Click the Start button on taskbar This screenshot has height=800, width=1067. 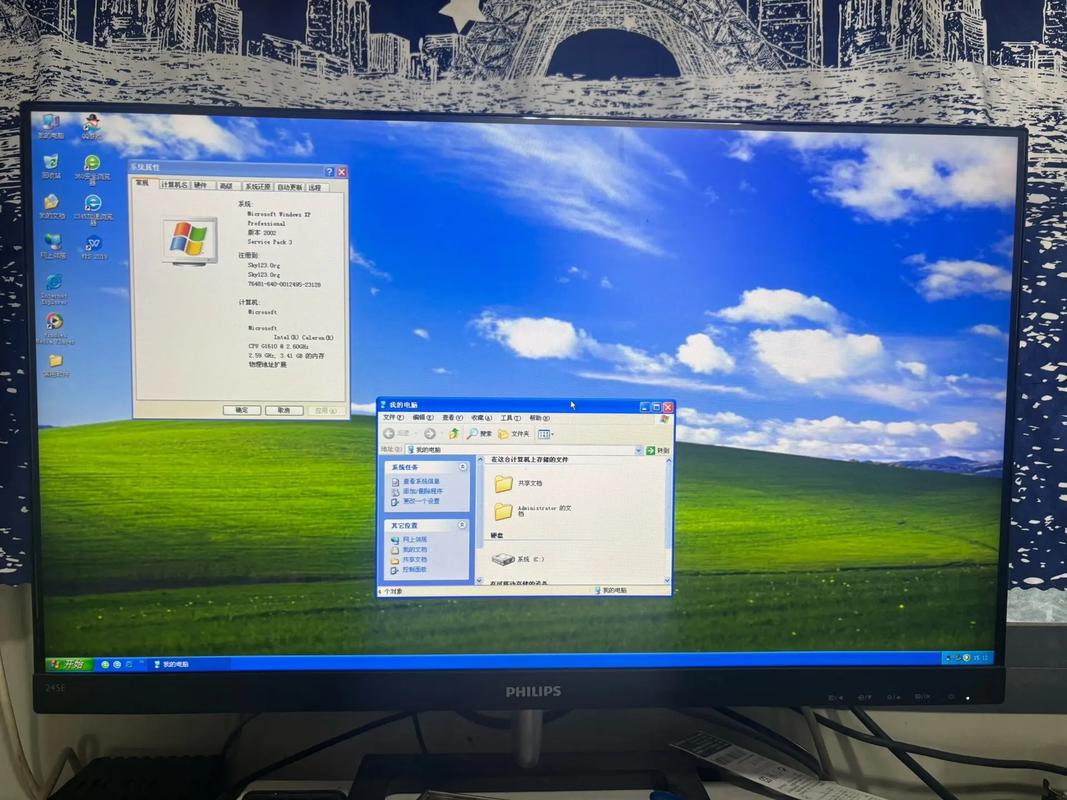coord(67,664)
